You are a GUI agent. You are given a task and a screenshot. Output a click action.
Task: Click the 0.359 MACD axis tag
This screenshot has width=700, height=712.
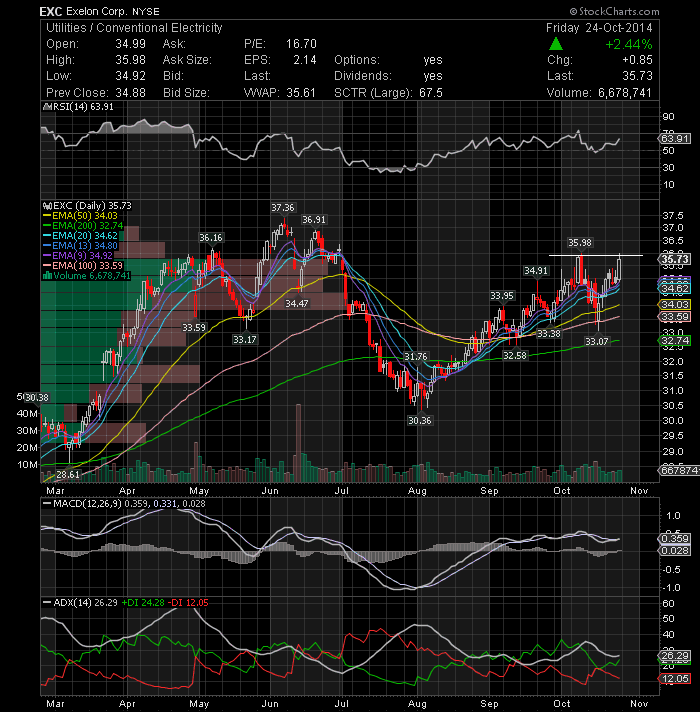[x=675, y=538]
